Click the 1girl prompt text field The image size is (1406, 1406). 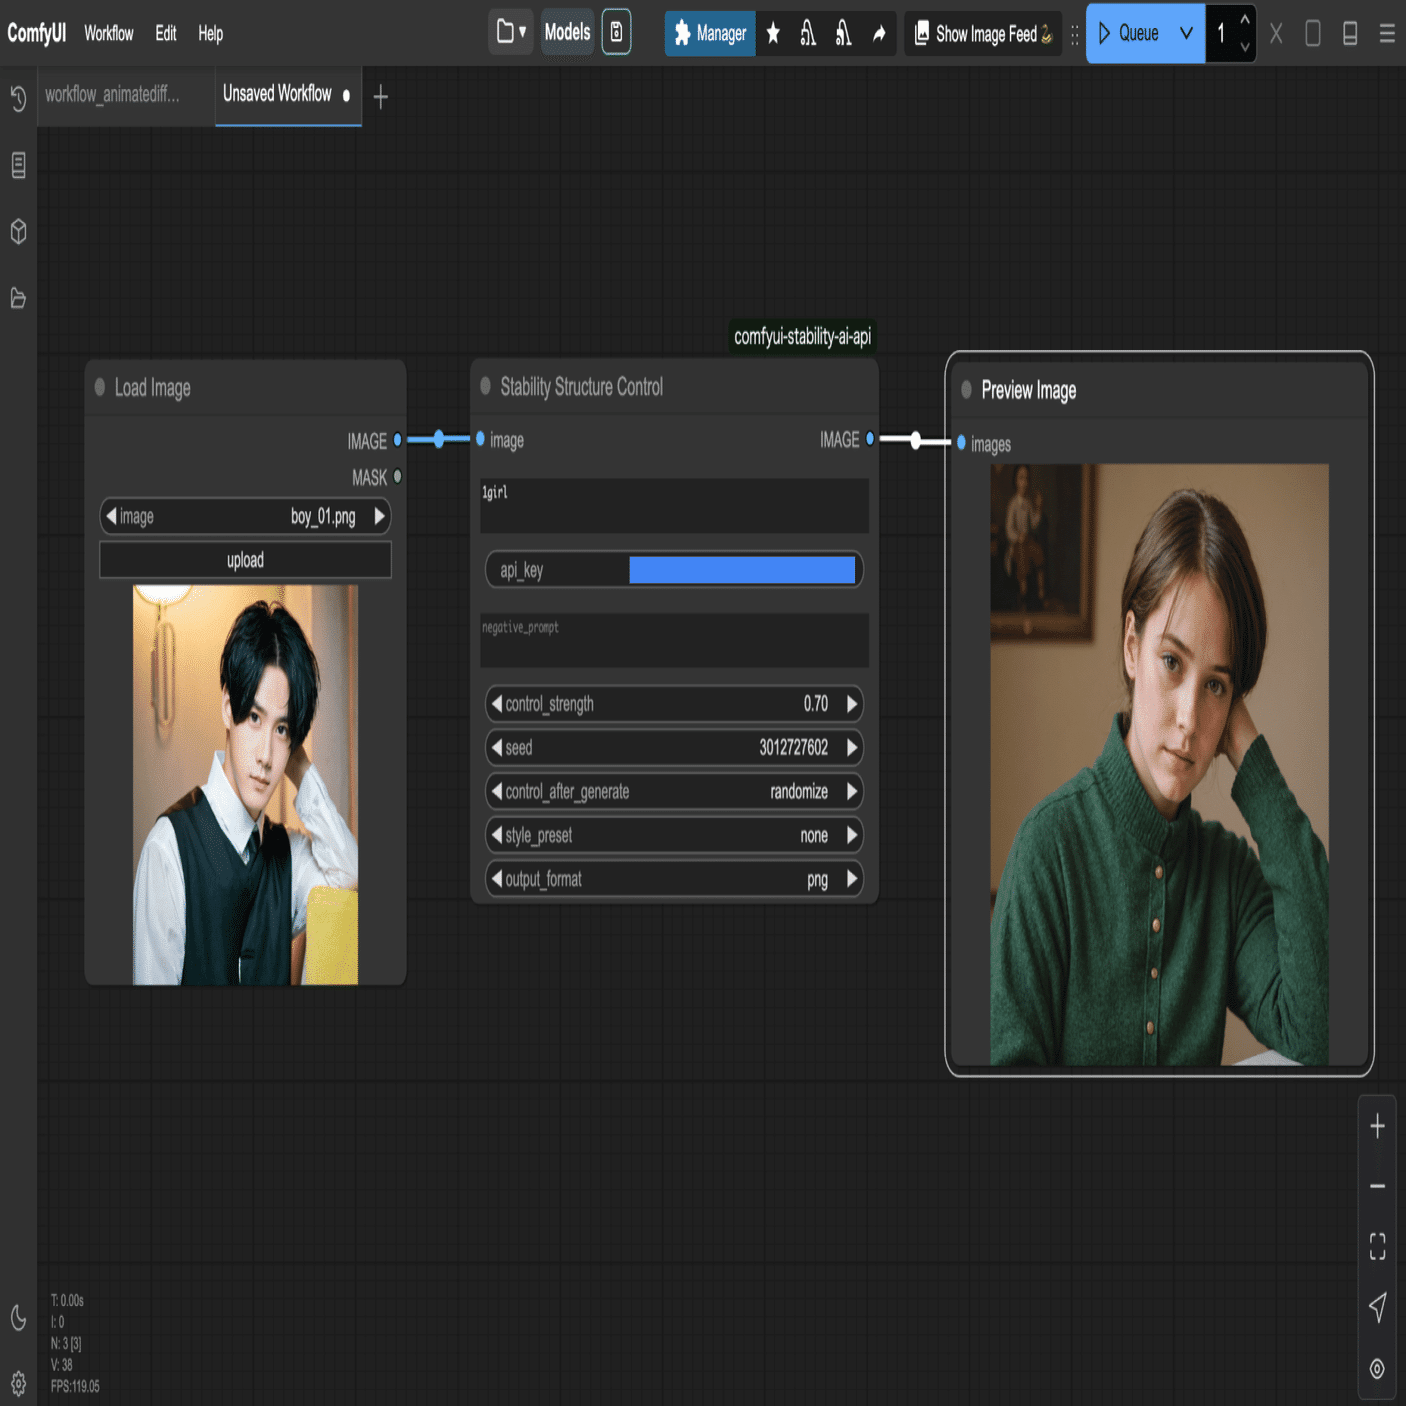point(674,506)
